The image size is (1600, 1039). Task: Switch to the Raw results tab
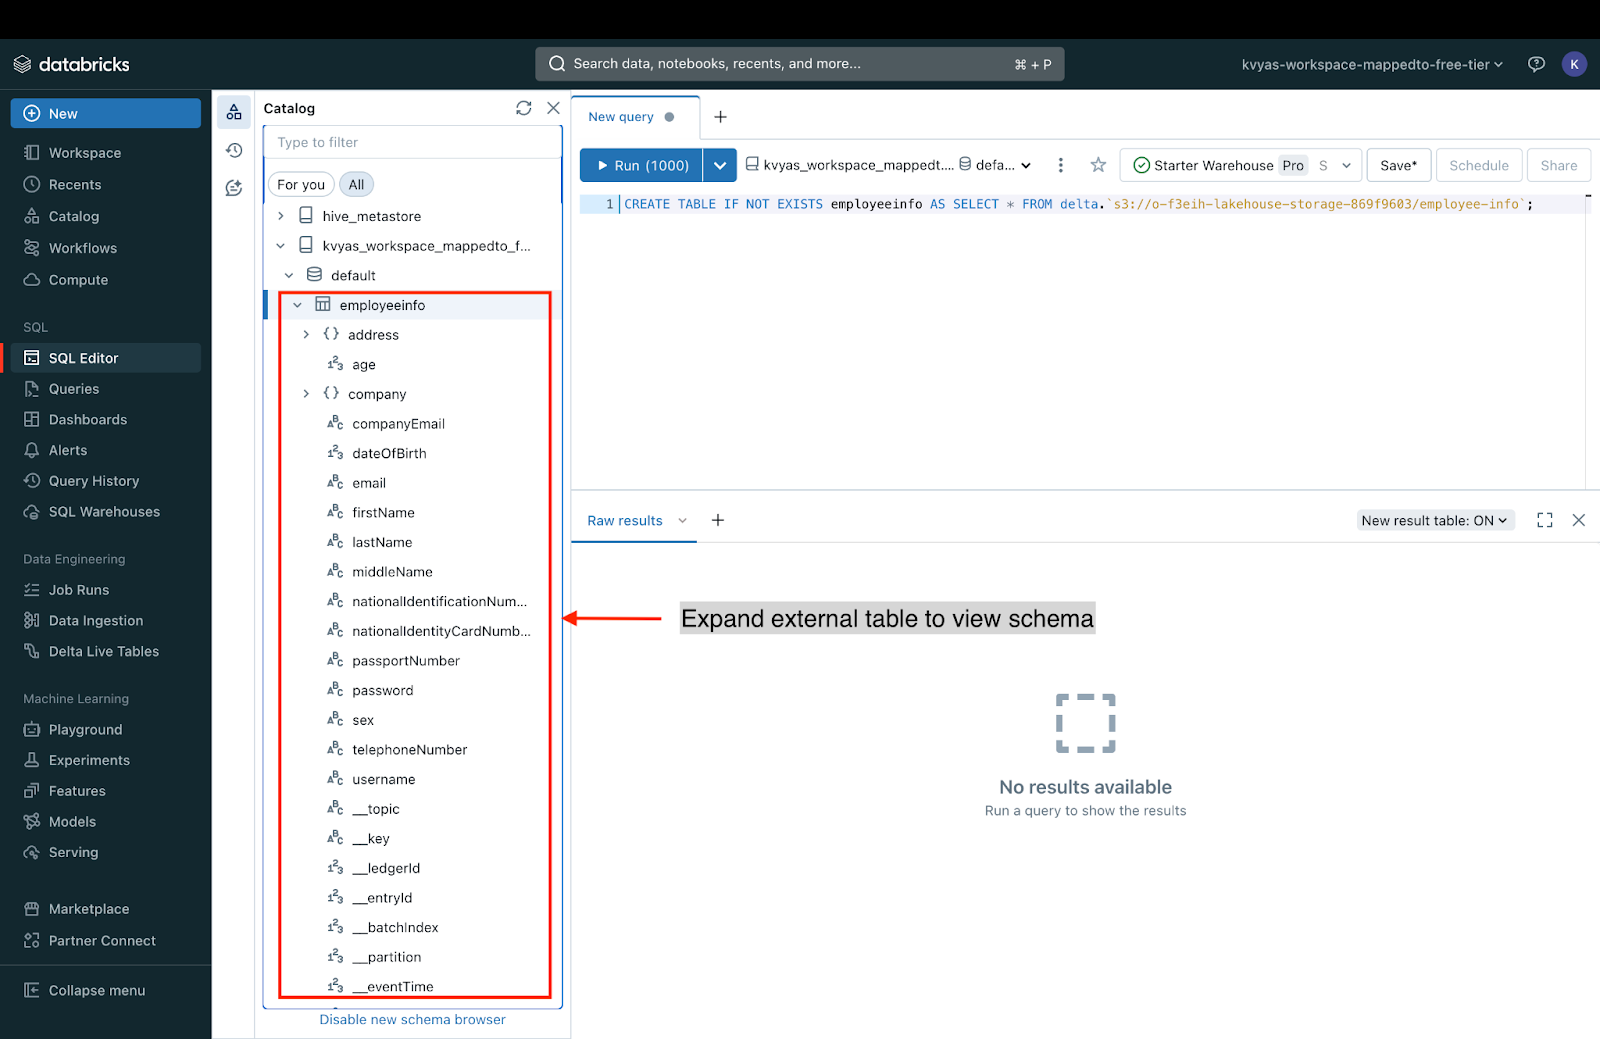coord(625,520)
